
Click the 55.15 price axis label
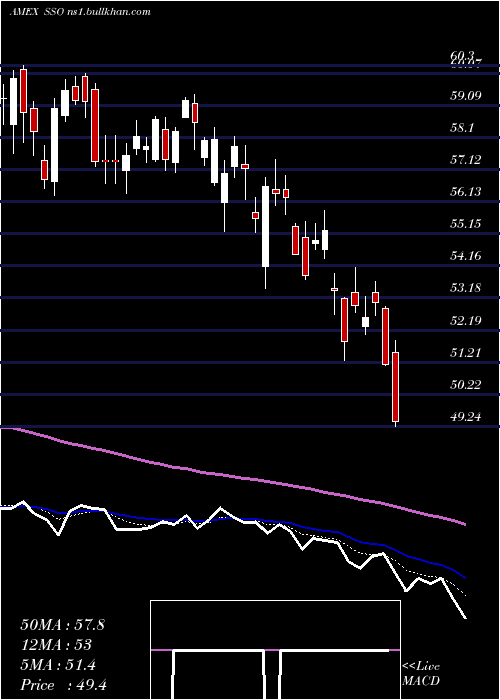click(x=466, y=224)
